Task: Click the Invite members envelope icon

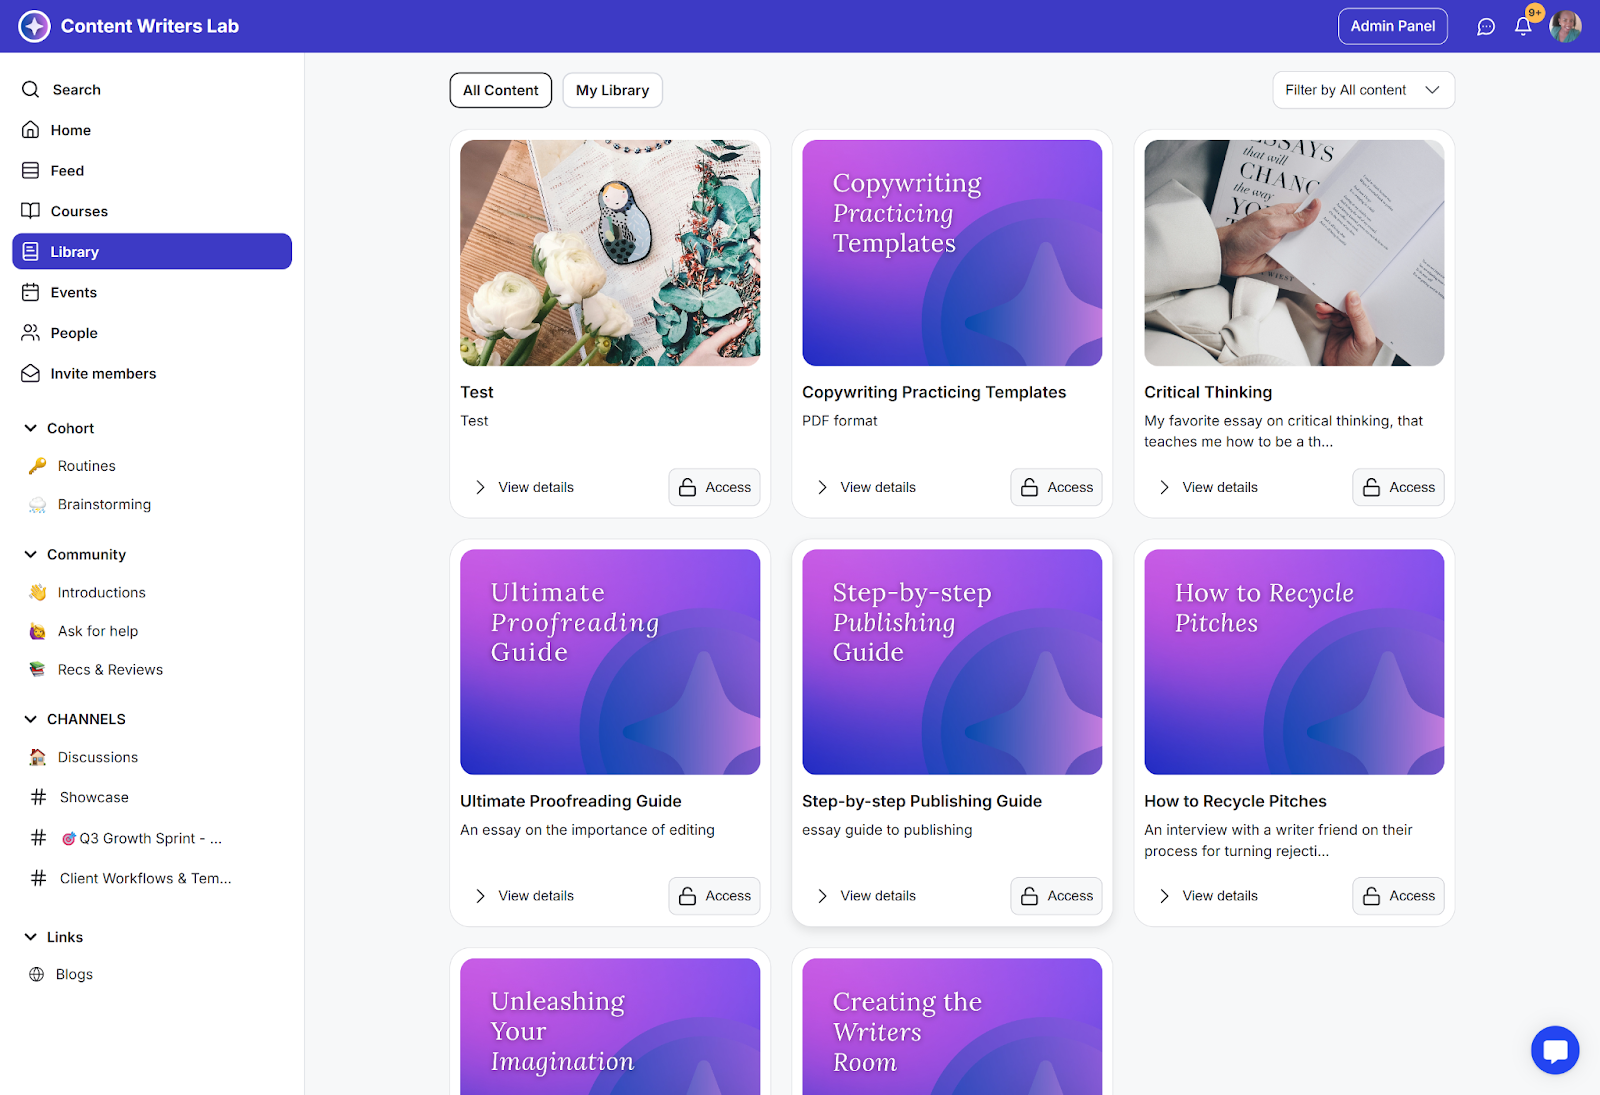Action: pyautogui.click(x=31, y=373)
